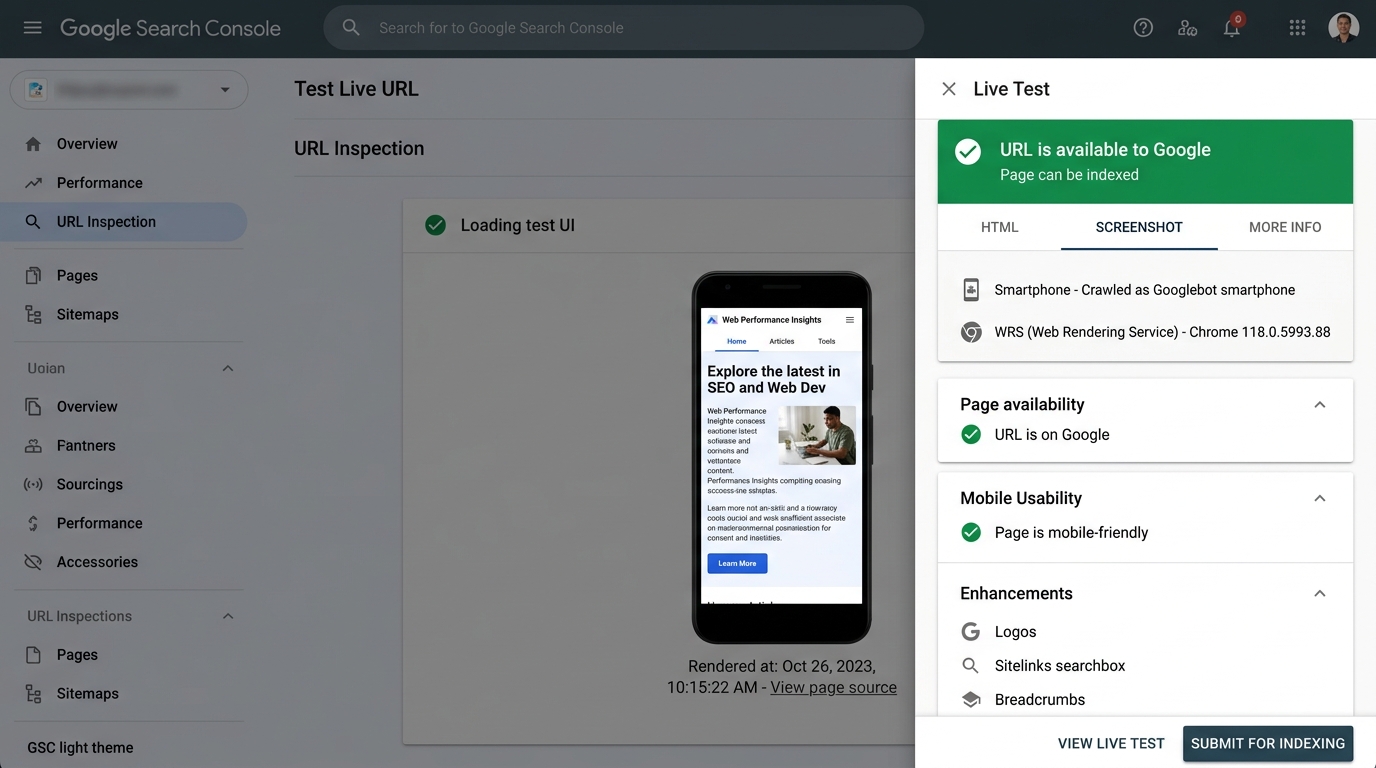Select URL Inspection sidebar item
Image resolution: width=1376 pixels, height=768 pixels.
coord(124,222)
